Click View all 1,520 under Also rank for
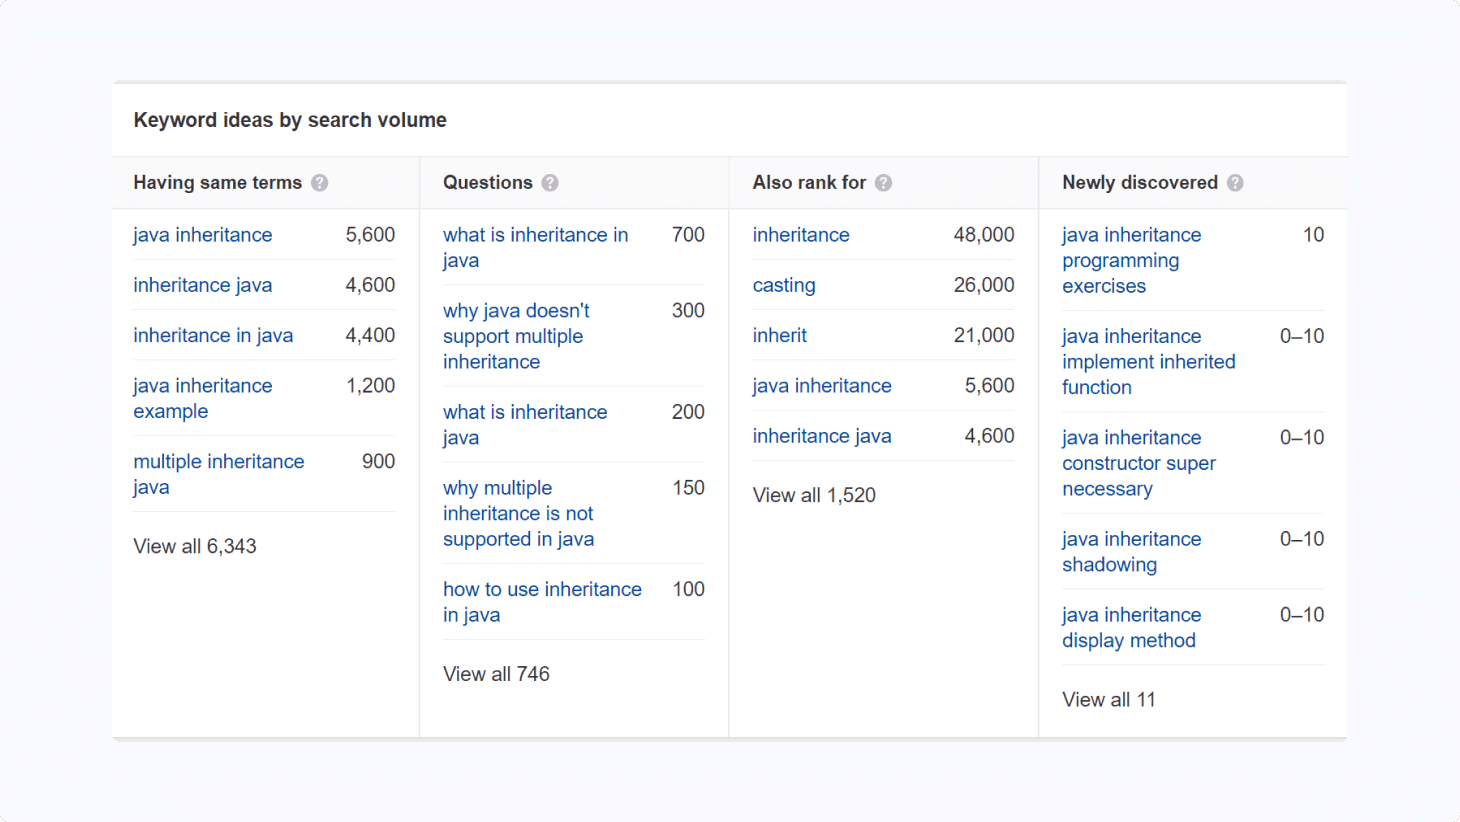This screenshot has height=822, width=1460. 814,495
